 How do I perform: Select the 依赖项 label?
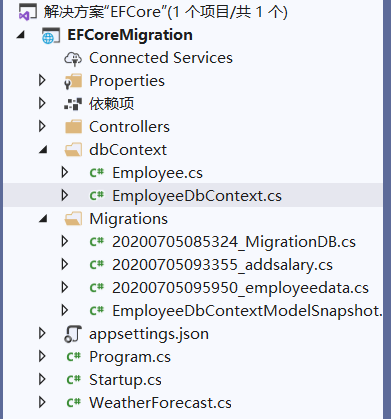112,104
